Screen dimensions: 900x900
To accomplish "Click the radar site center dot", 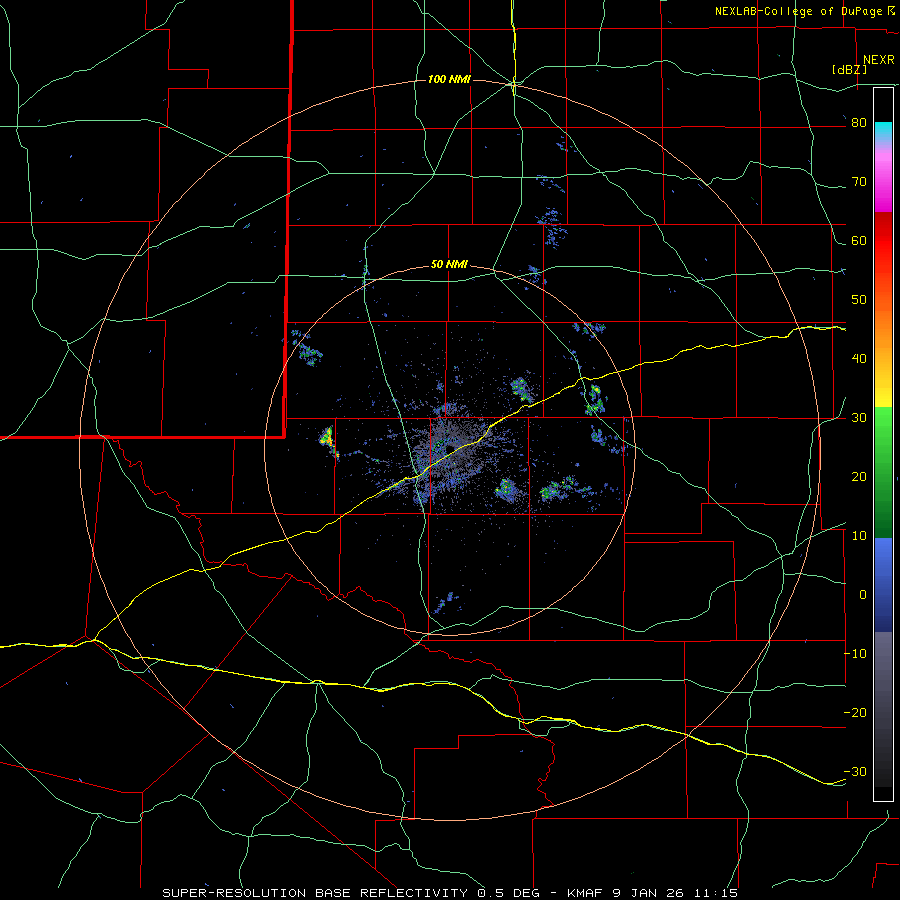I will pos(450,448).
